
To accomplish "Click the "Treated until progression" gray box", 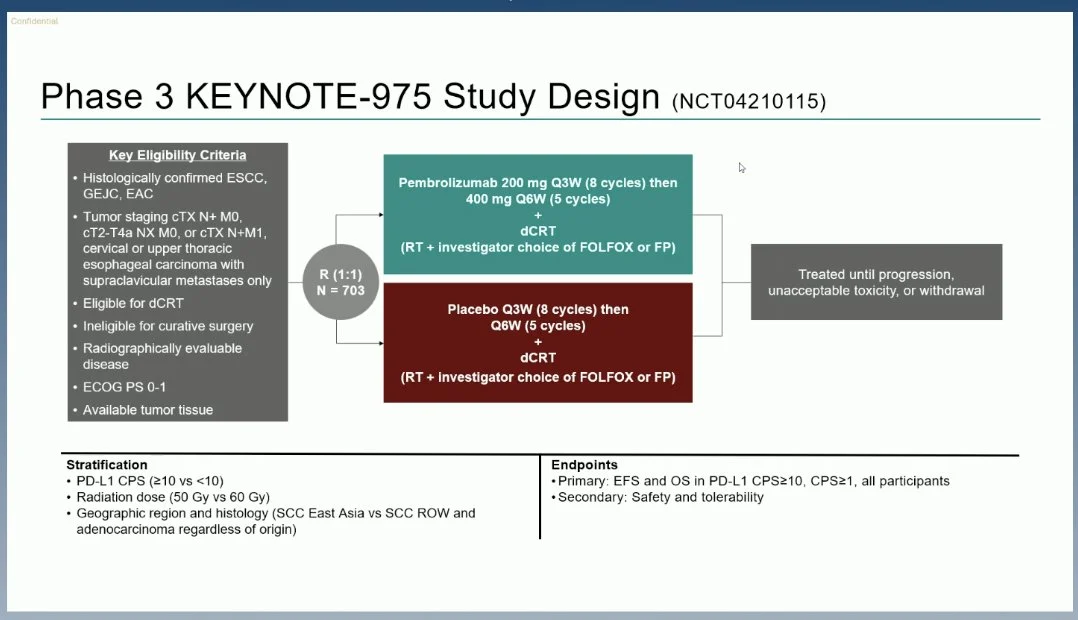I will (x=876, y=282).
